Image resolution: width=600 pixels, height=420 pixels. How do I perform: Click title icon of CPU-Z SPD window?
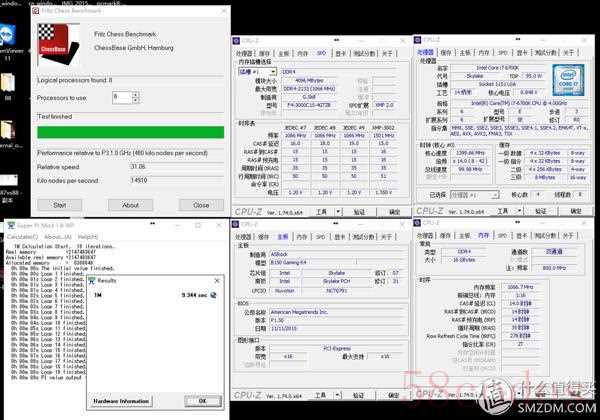(x=236, y=41)
